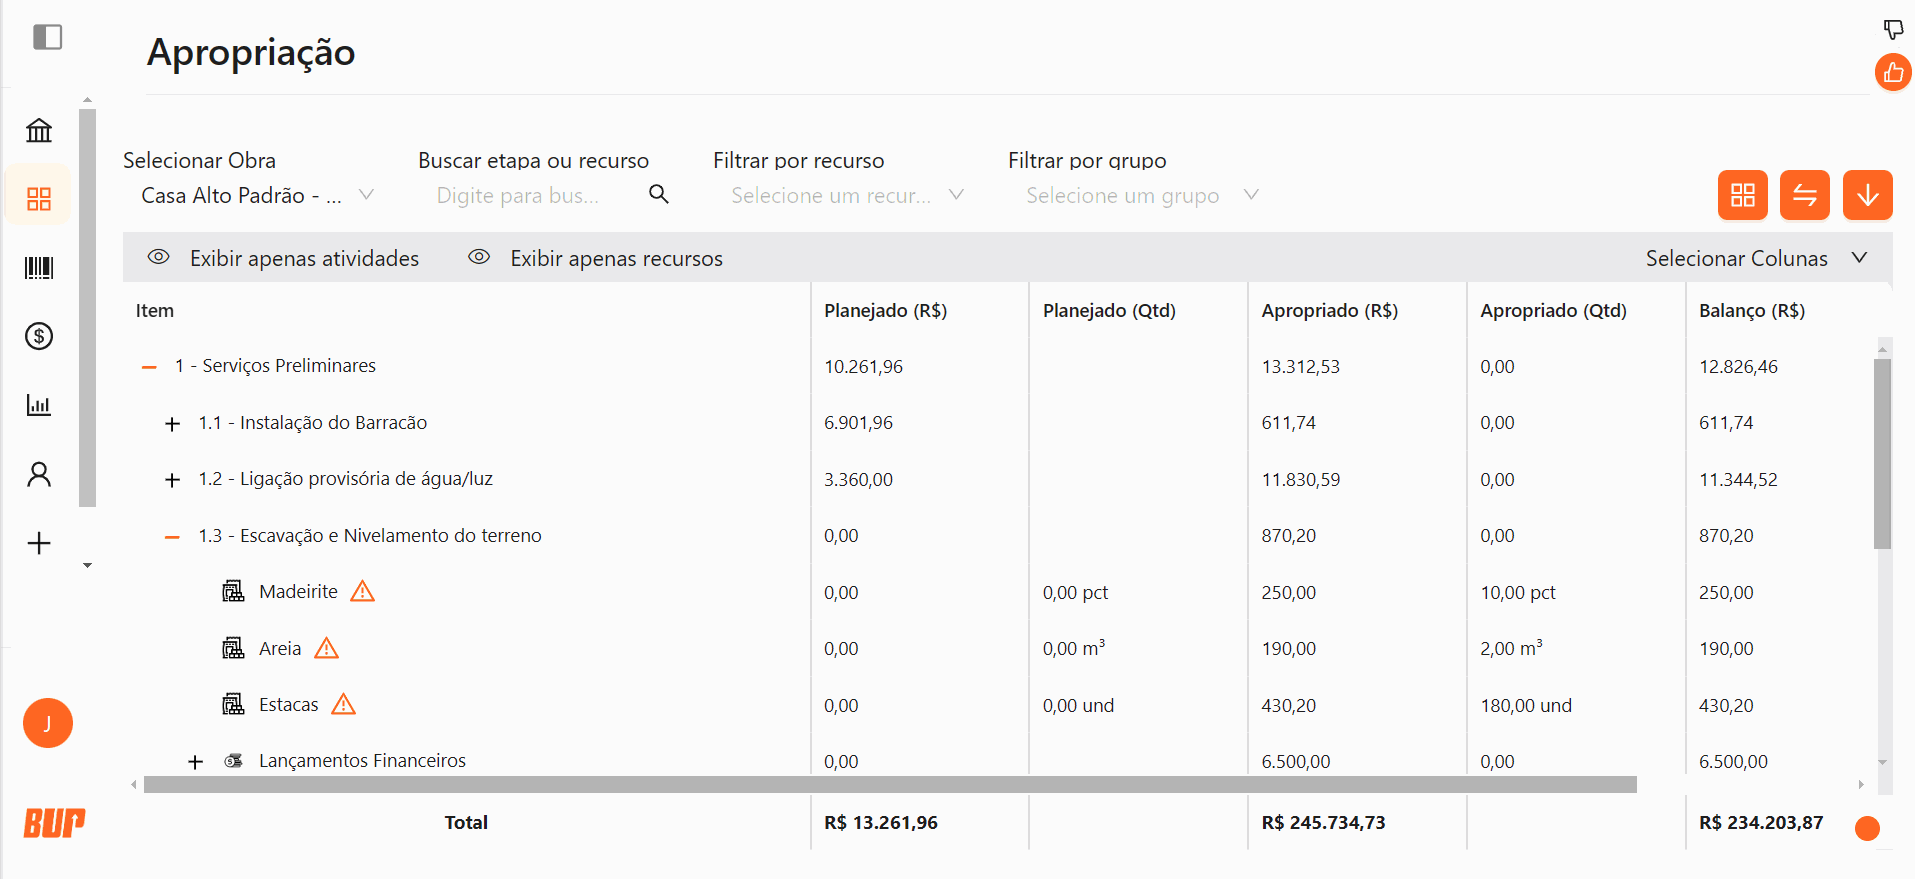Click the orange download arrow button

(x=1867, y=195)
